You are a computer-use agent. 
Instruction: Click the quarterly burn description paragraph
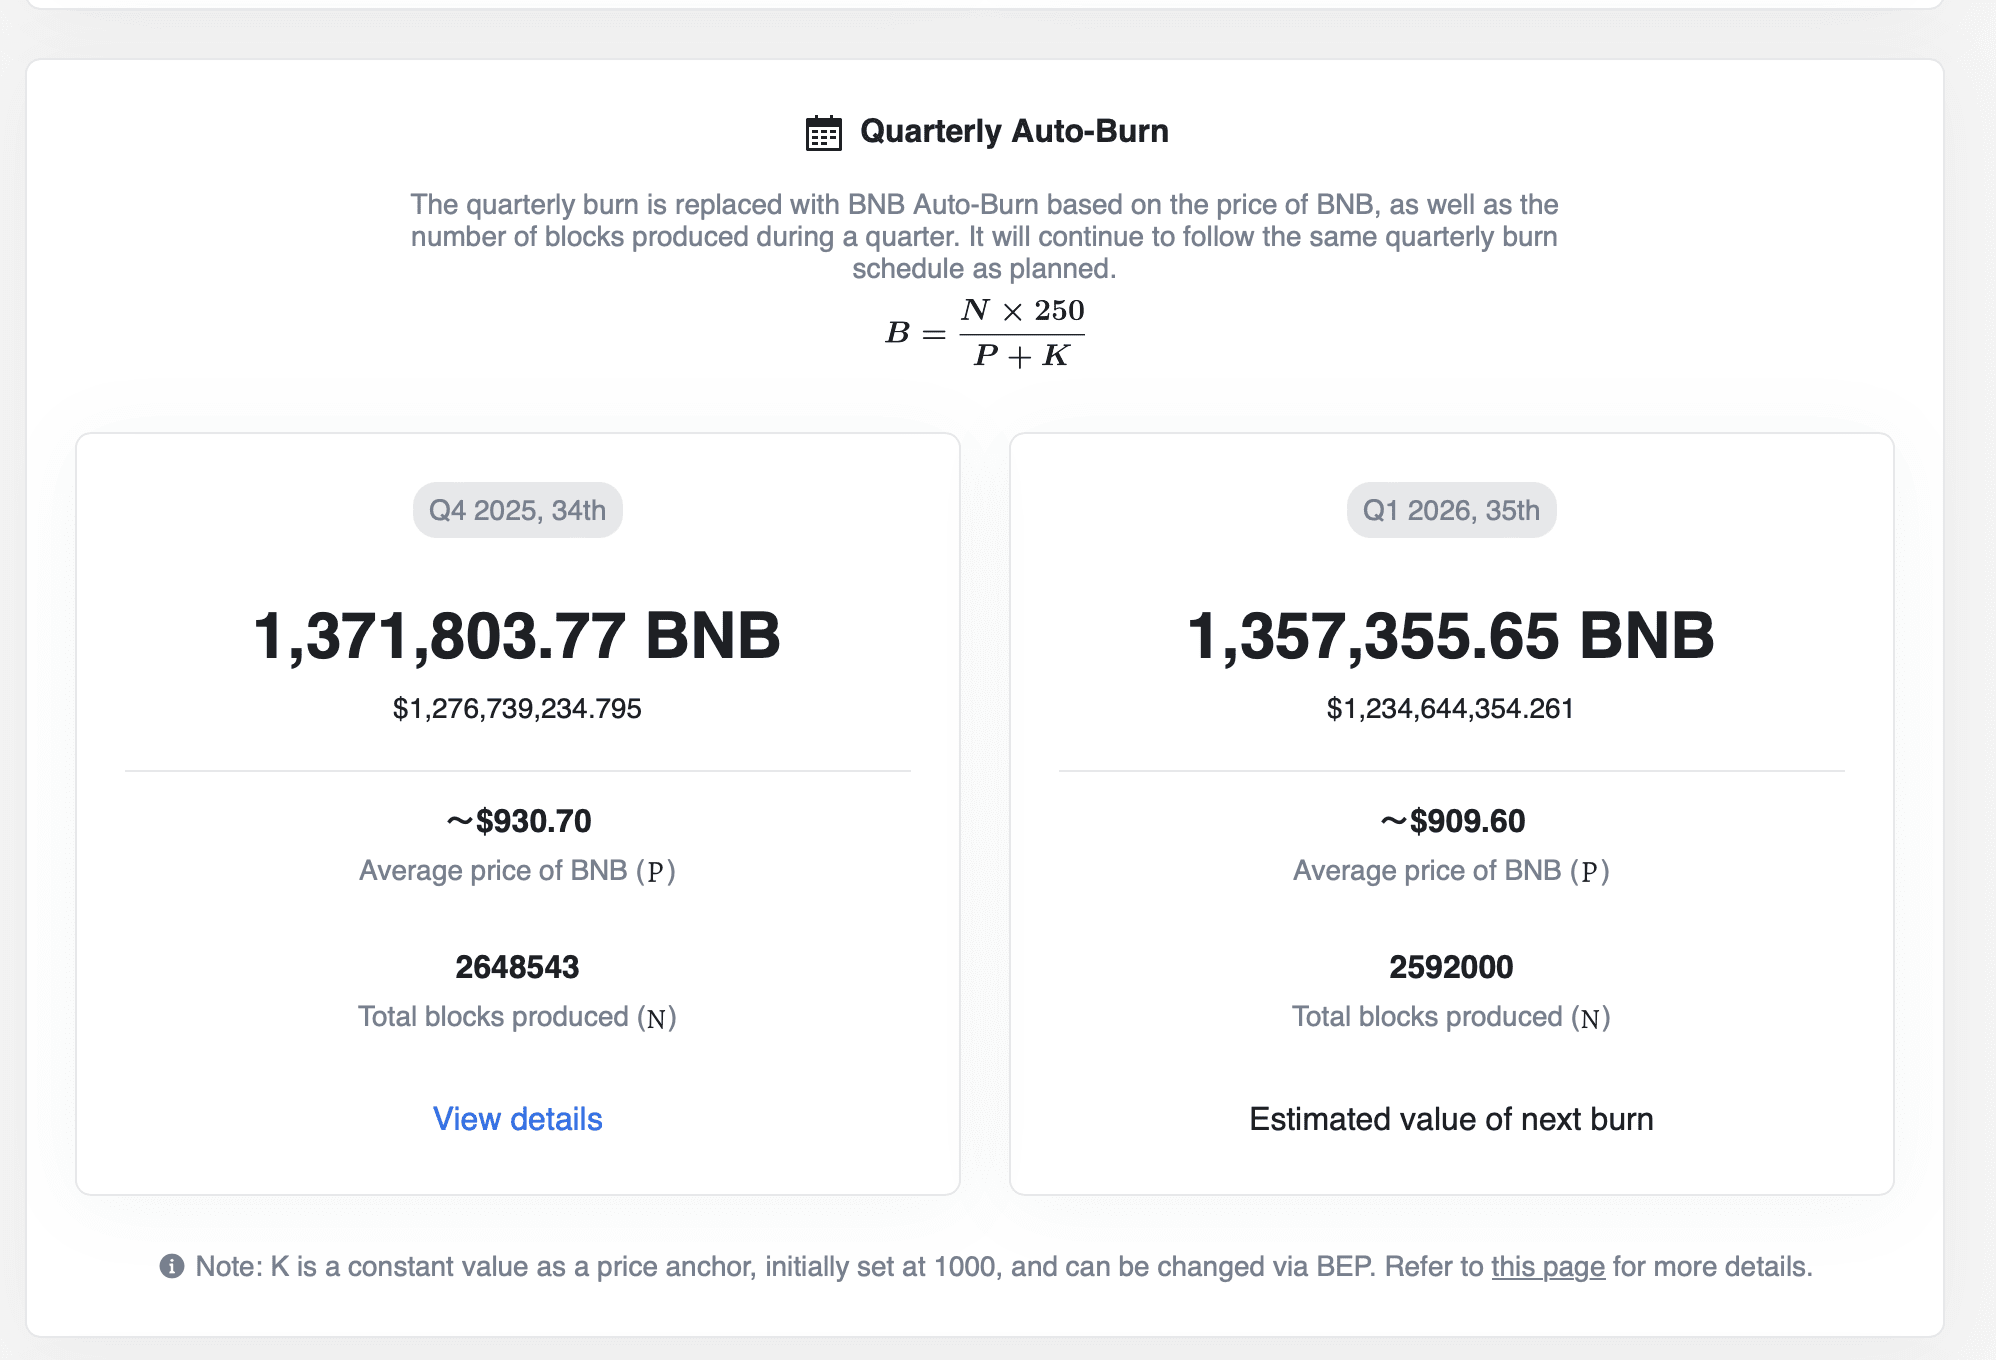pos(984,236)
